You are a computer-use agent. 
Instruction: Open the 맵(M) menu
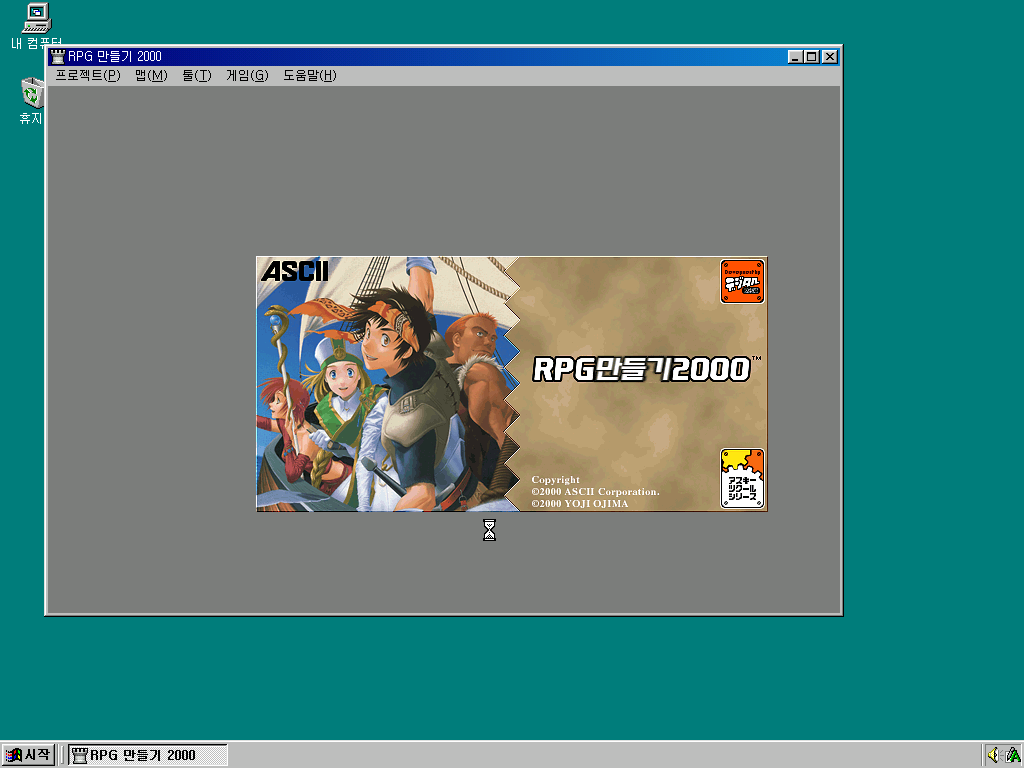coord(151,76)
